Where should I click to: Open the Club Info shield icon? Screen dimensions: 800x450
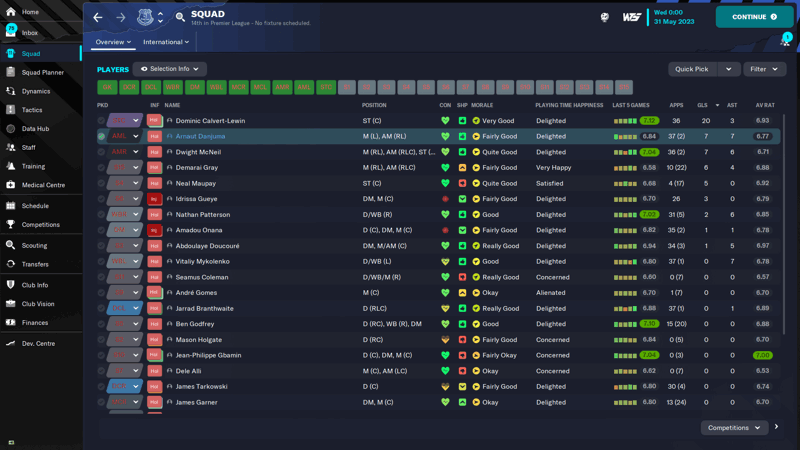[x=11, y=285]
